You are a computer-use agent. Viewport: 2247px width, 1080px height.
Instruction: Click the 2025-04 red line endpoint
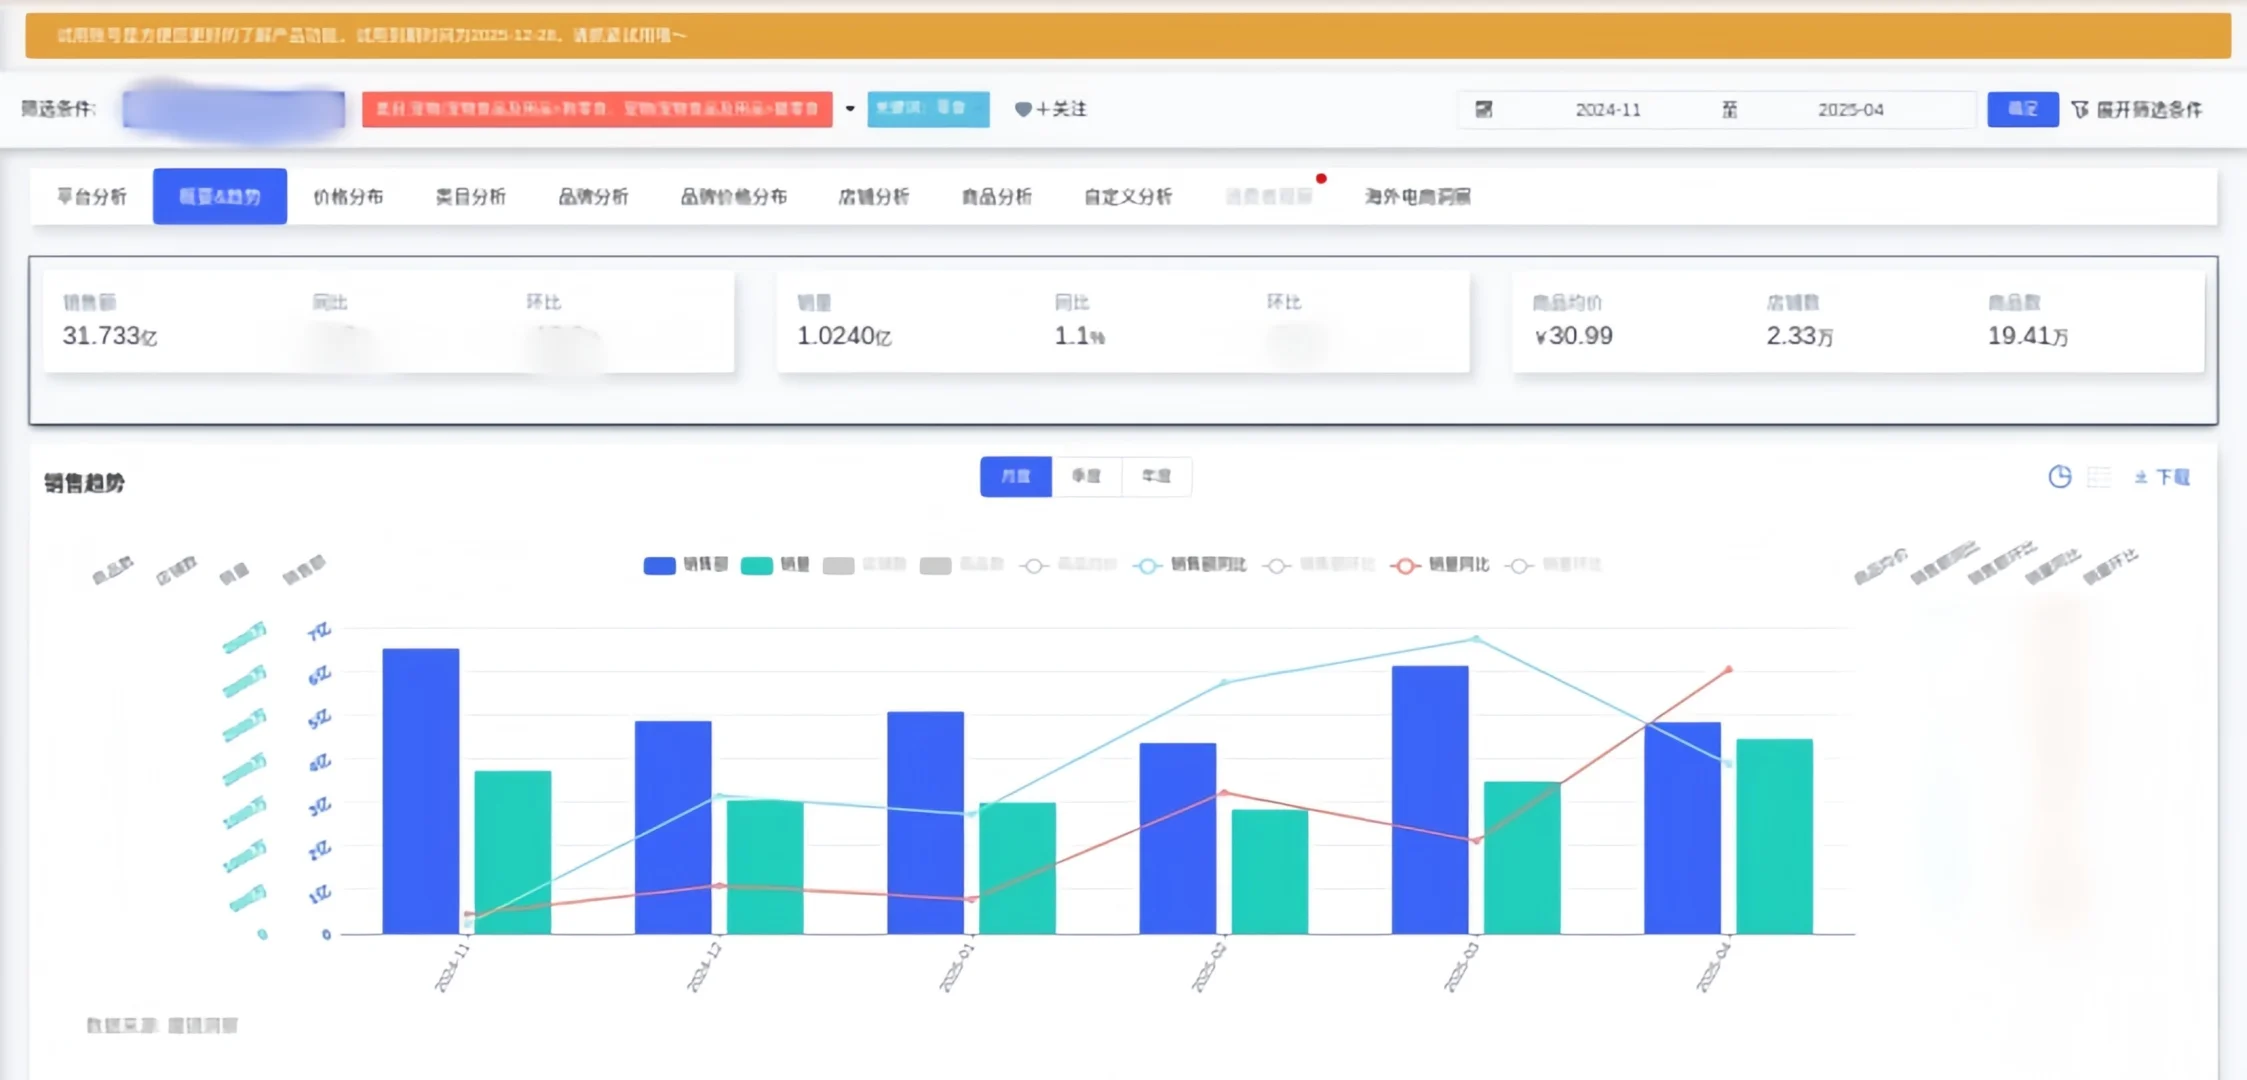tap(1729, 669)
